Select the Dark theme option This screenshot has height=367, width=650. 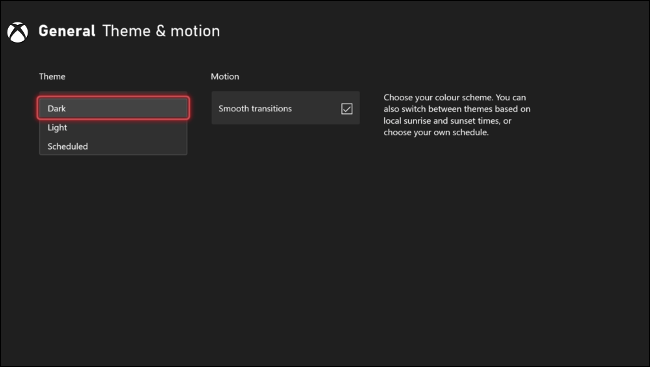tap(113, 108)
